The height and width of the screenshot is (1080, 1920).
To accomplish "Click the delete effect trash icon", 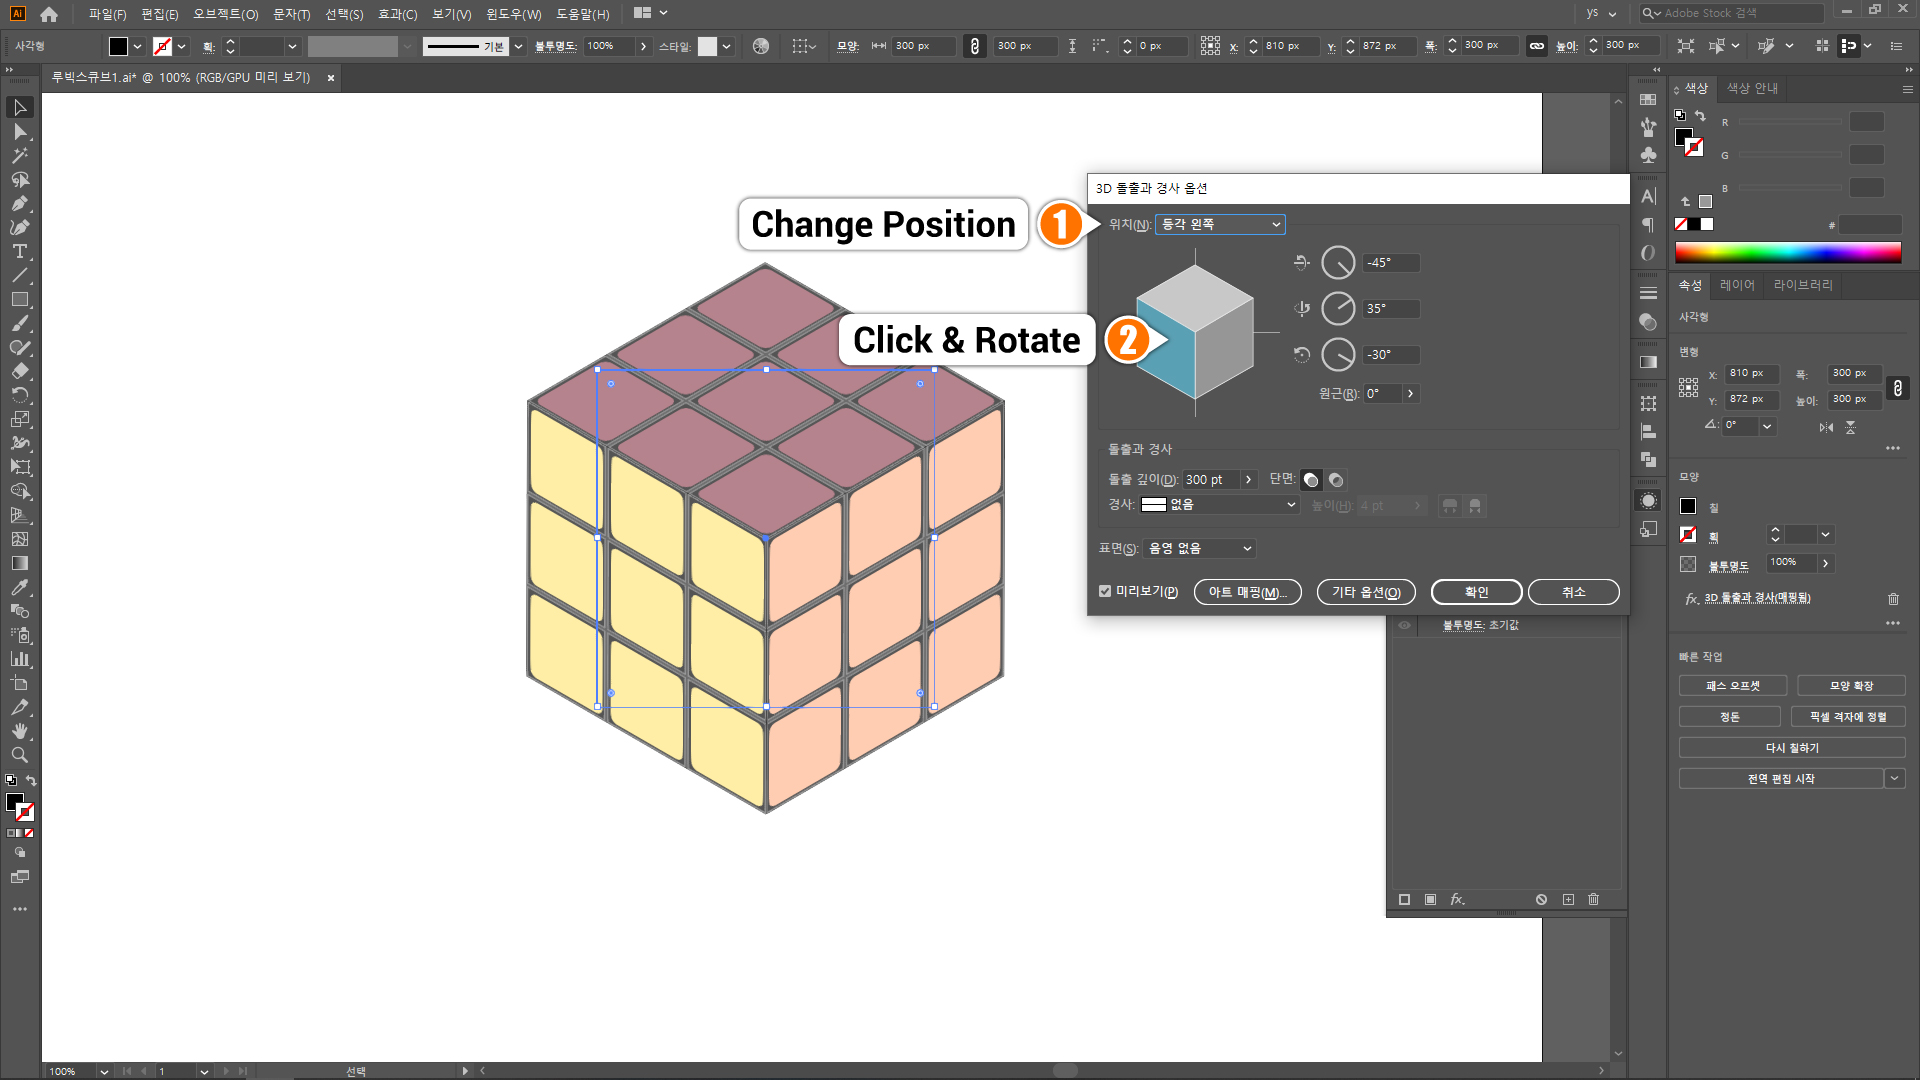I will coord(1893,599).
